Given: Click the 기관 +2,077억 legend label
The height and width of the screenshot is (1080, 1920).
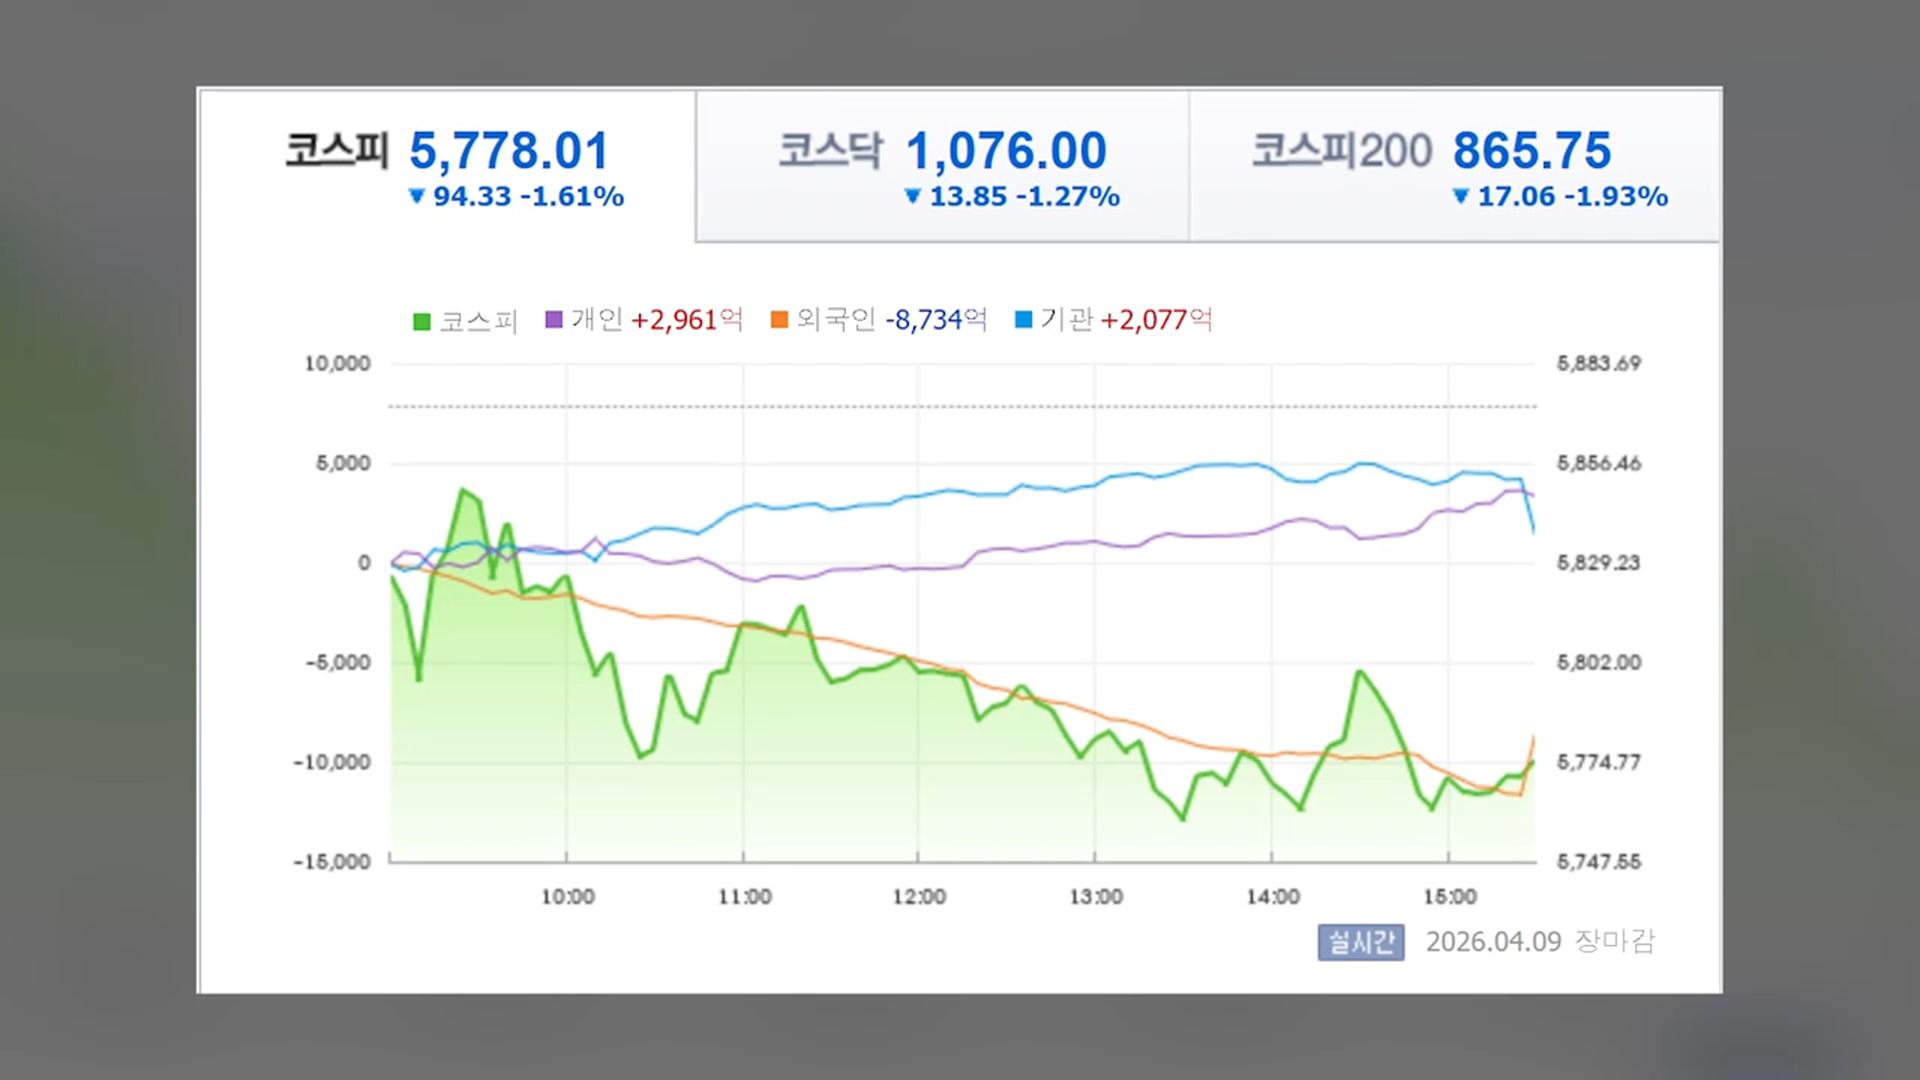Looking at the screenshot, I should click(x=1126, y=320).
